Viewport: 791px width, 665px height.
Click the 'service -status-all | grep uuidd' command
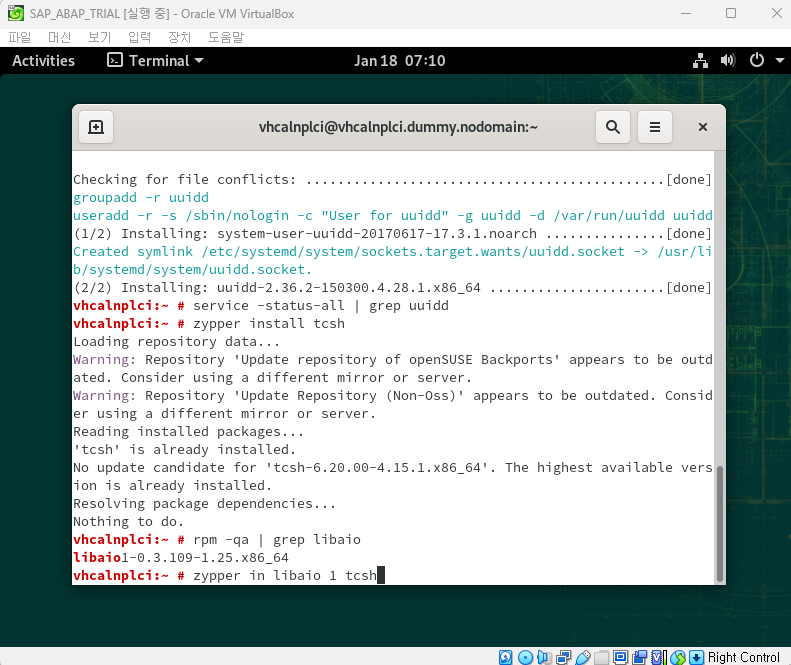pyautogui.click(x=321, y=306)
